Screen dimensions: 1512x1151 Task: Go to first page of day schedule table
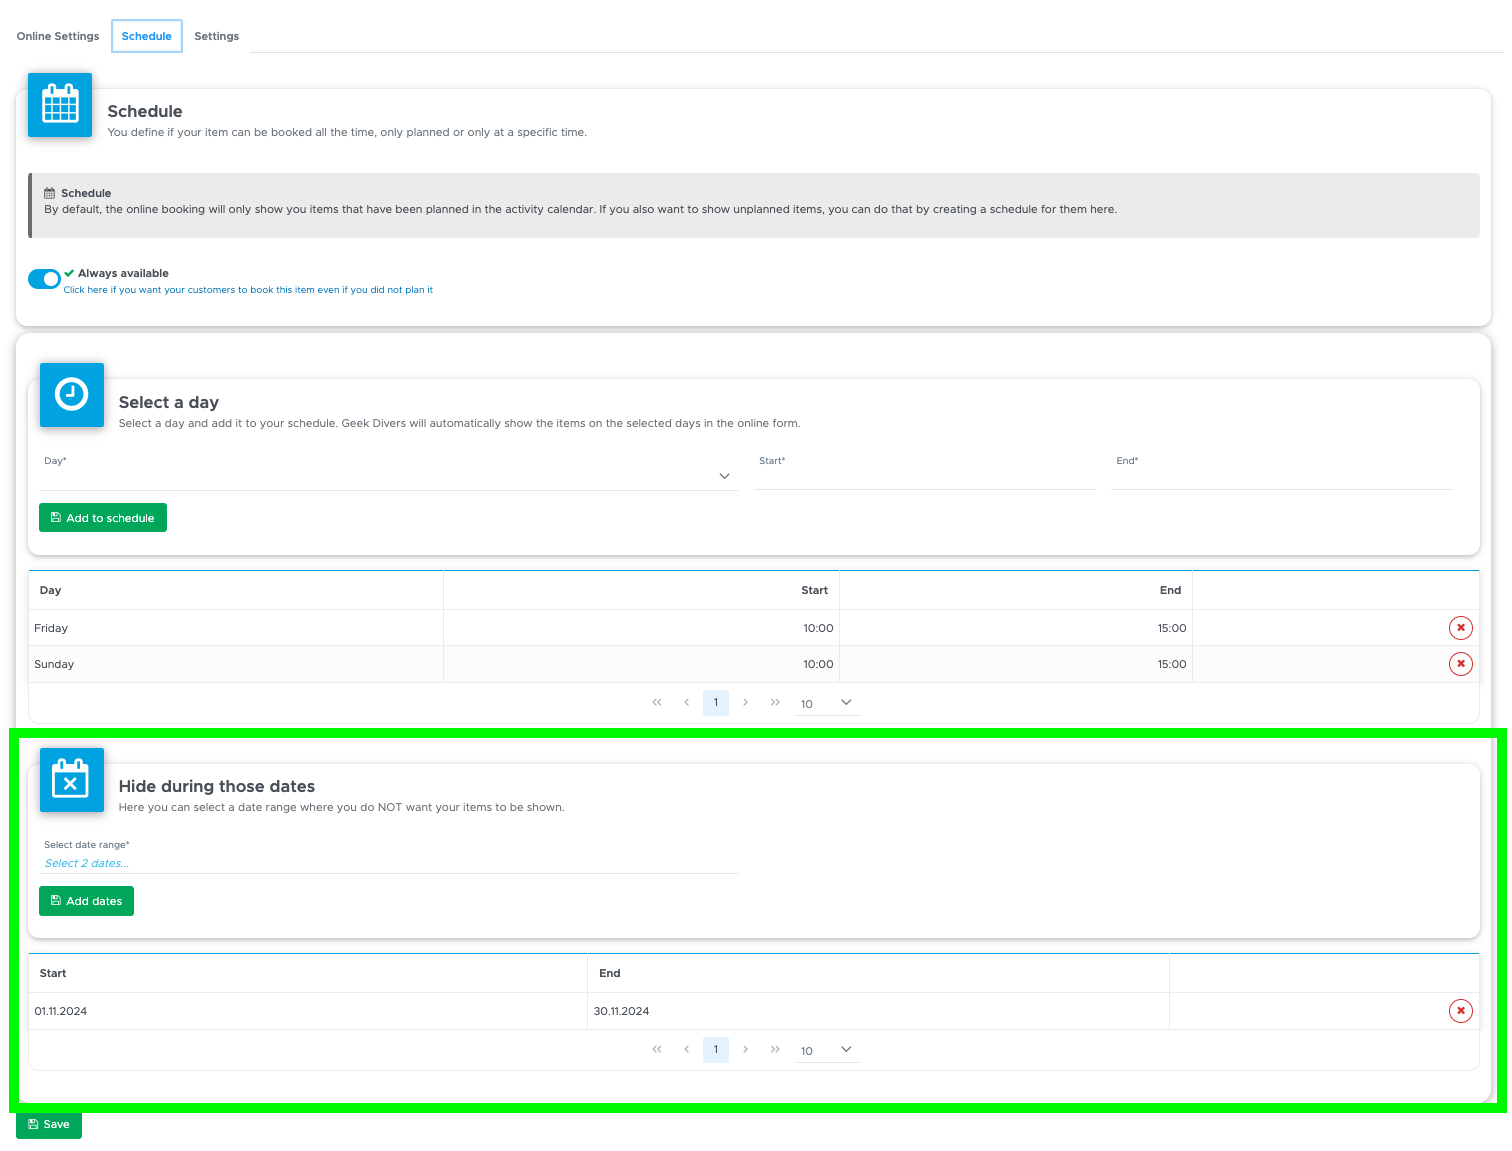[x=657, y=702]
